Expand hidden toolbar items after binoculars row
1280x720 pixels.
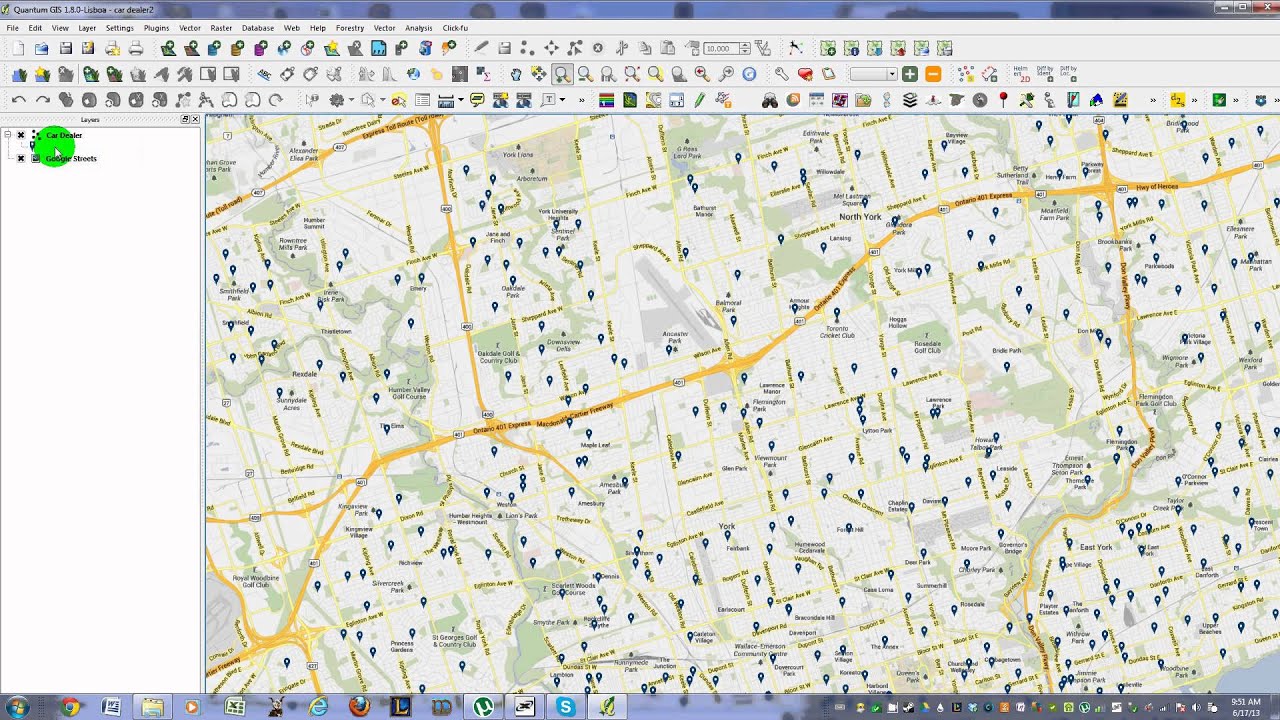point(1152,100)
